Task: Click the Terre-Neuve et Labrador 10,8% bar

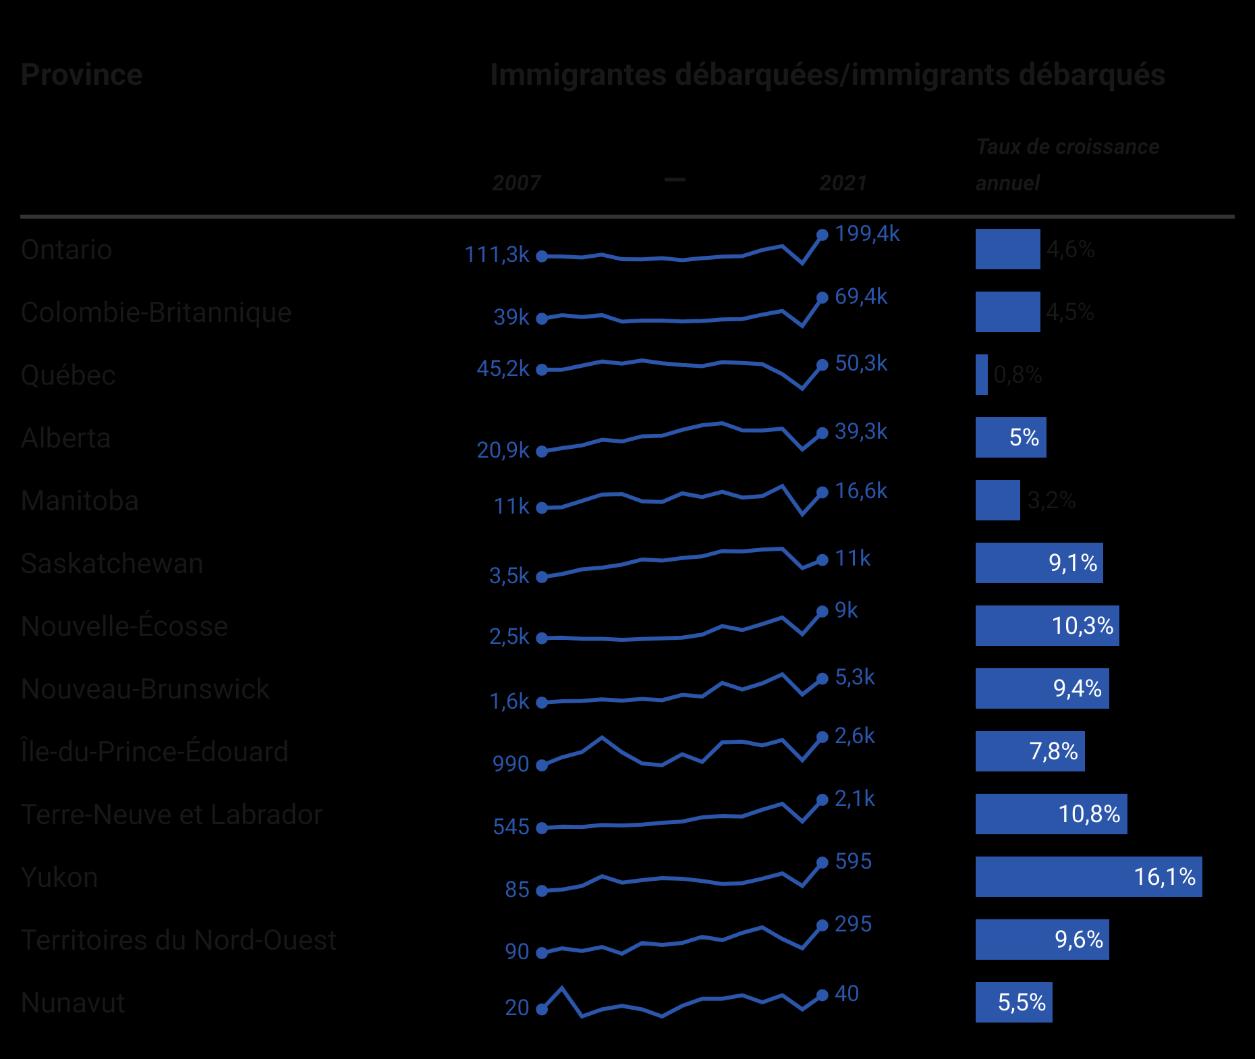Action: [x=1052, y=814]
